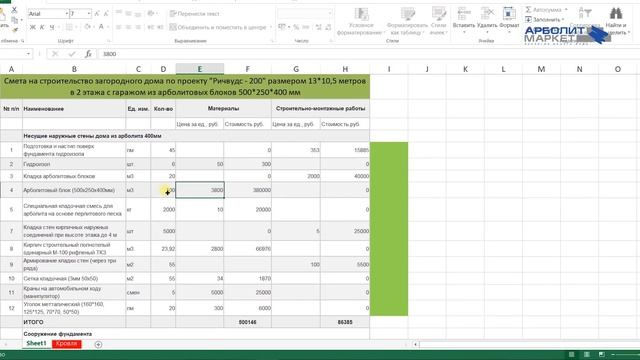Click Найти и выделить binoculars icon
This screenshot has width=640, height=360.
616,13
